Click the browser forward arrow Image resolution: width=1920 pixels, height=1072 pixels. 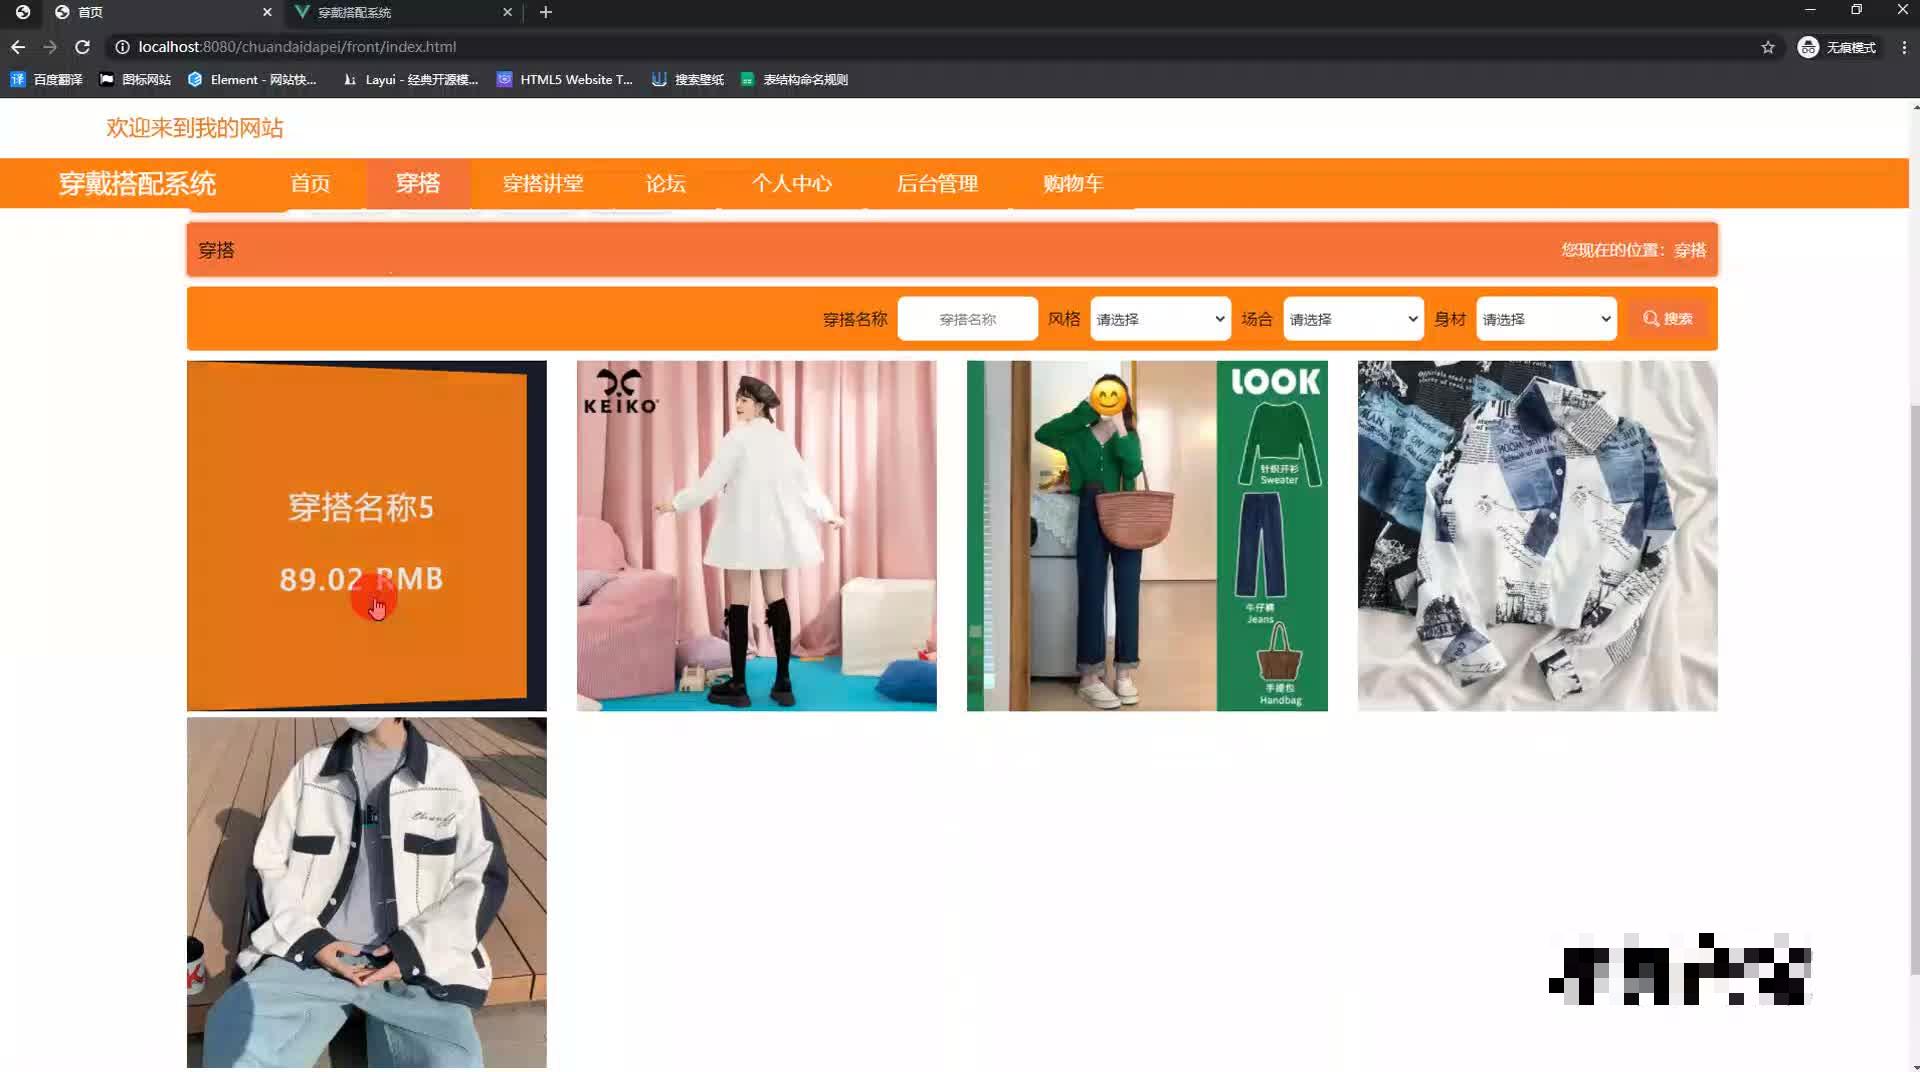click(50, 47)
